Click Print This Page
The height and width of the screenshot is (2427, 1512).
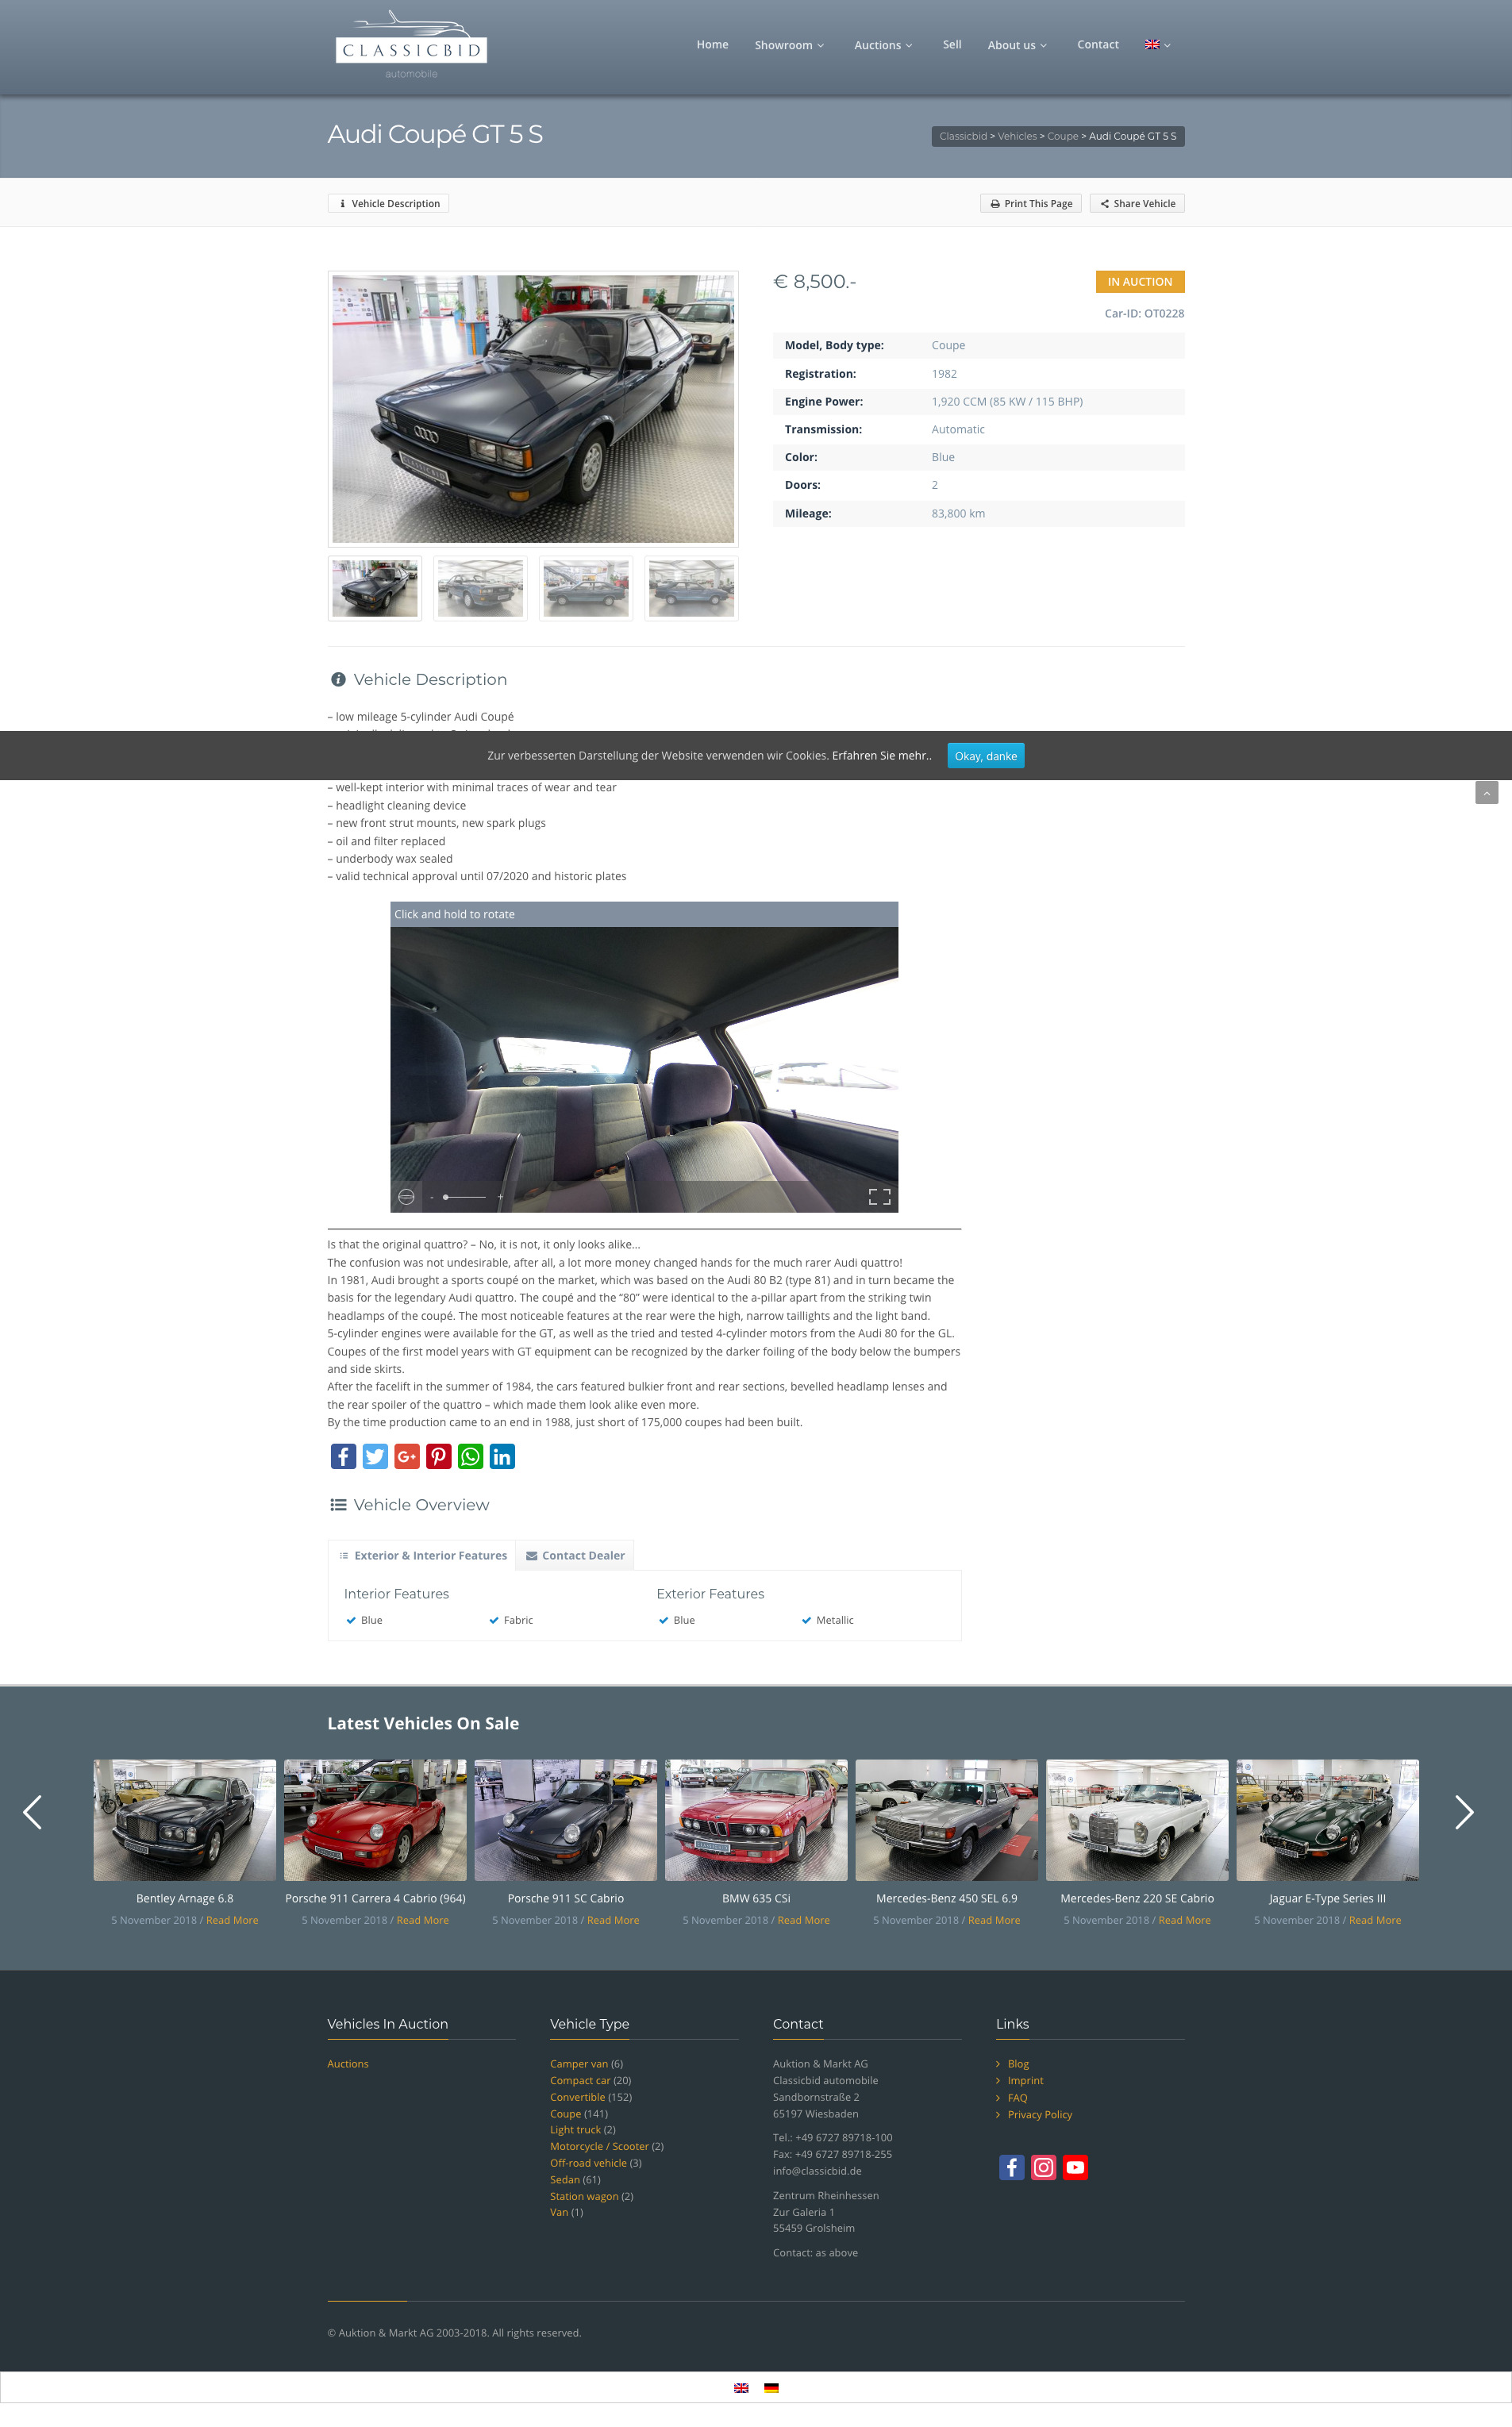(1030, 203)
